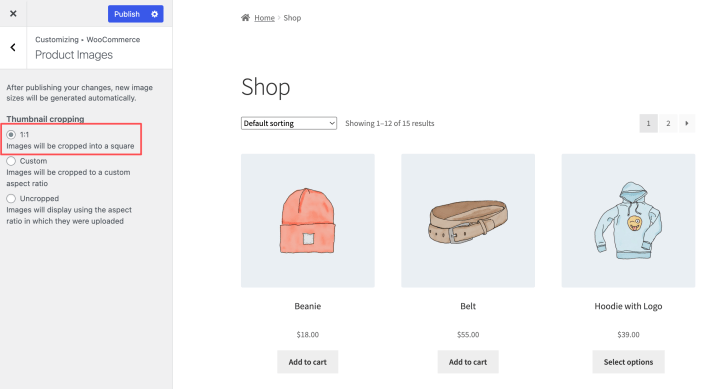The height and width of the screenshot is (389, 702).
Task: Click the Publish button
Action: pos(127,14)
